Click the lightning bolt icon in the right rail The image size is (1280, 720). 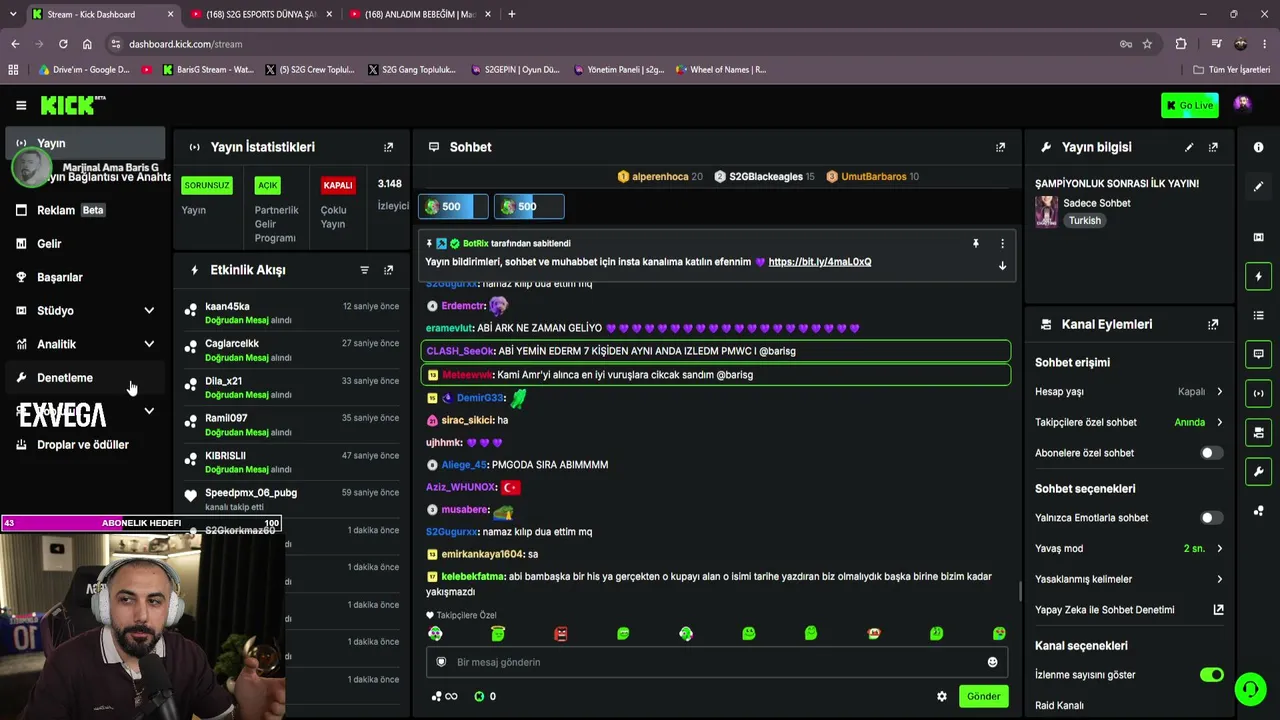[x=1258, y=276]
